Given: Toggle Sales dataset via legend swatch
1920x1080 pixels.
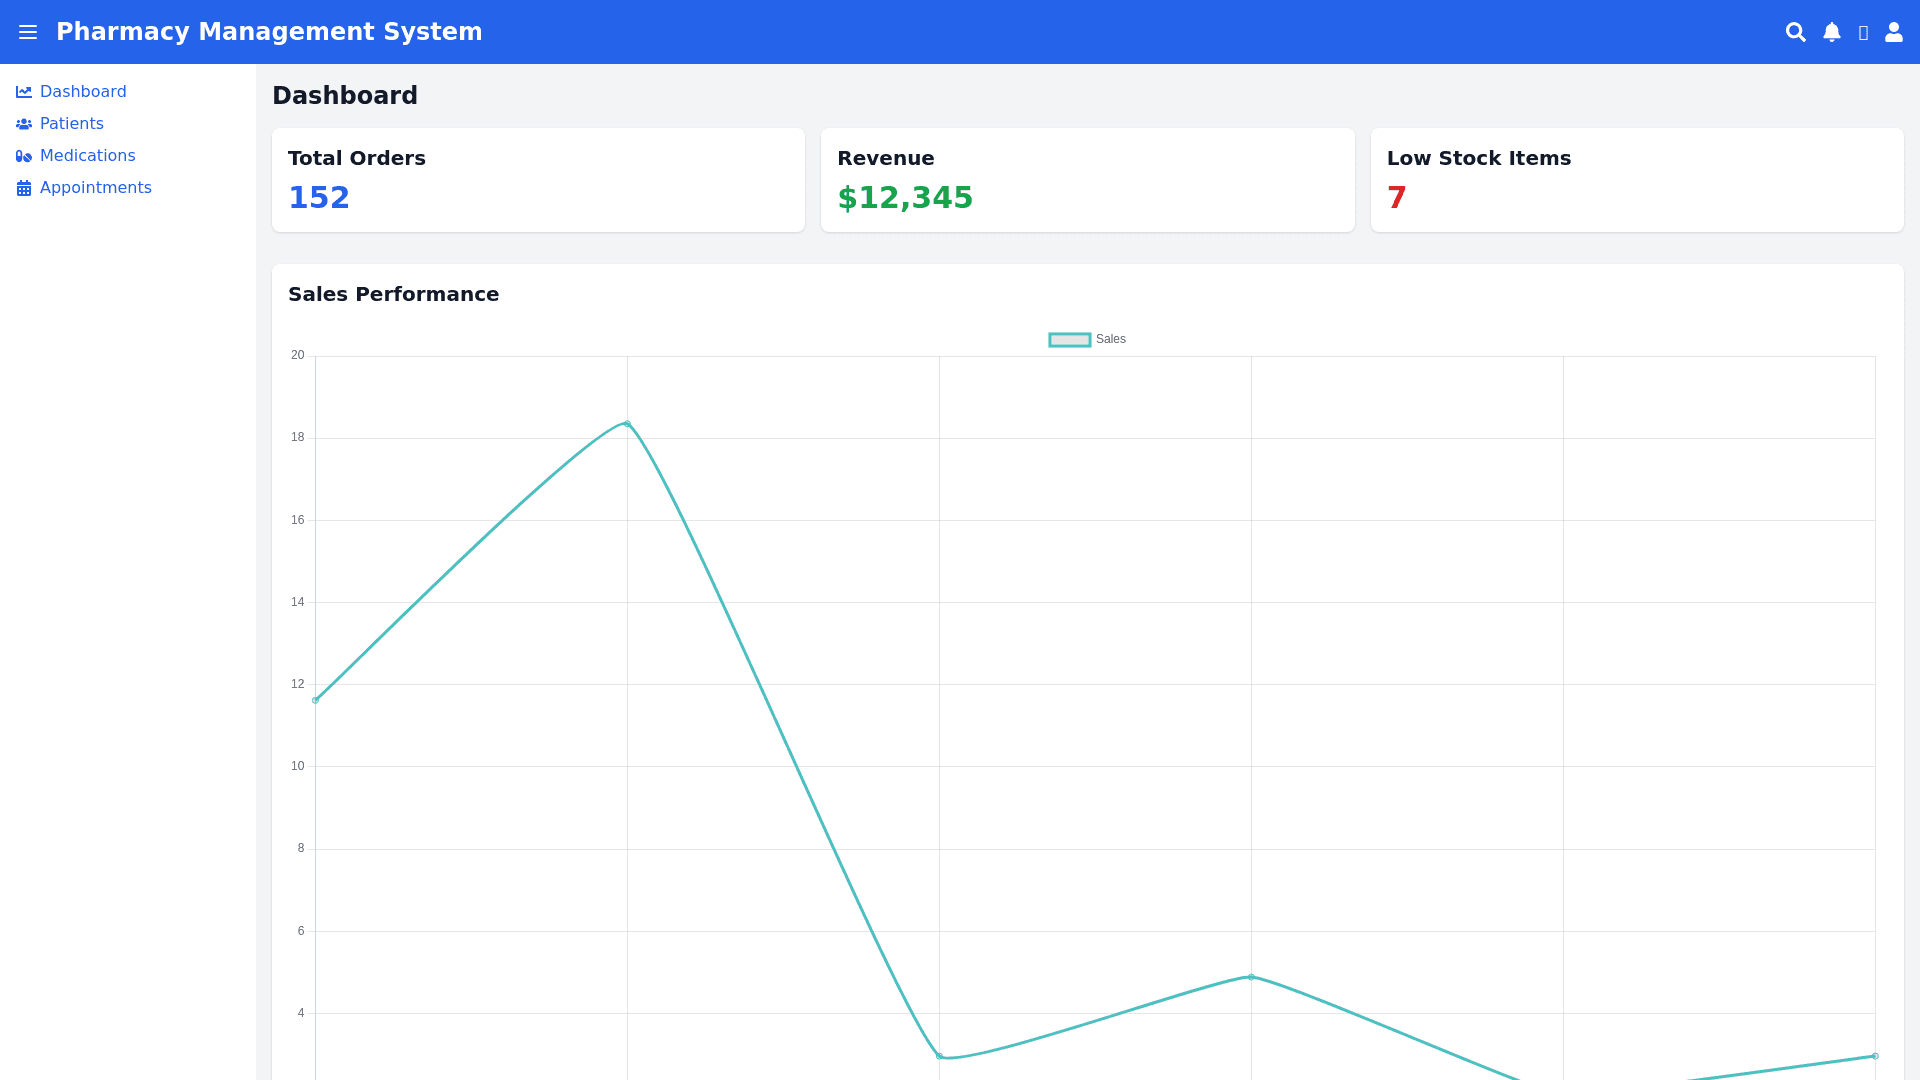Looking at the screenshot, I should click(x=1069, y=340).
